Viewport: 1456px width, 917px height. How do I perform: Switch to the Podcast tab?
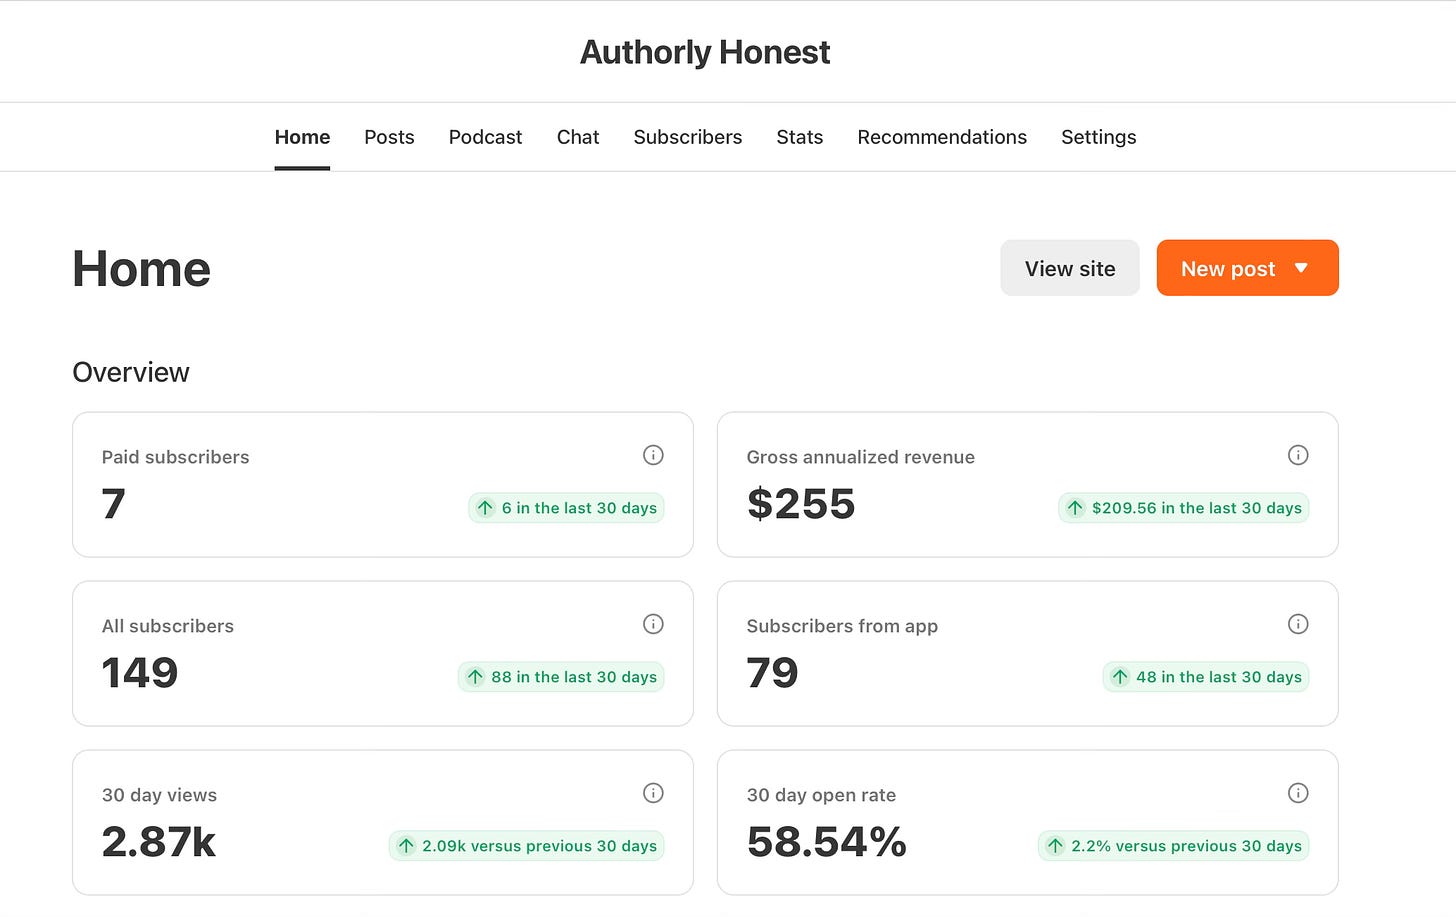[x=485, y=137]
